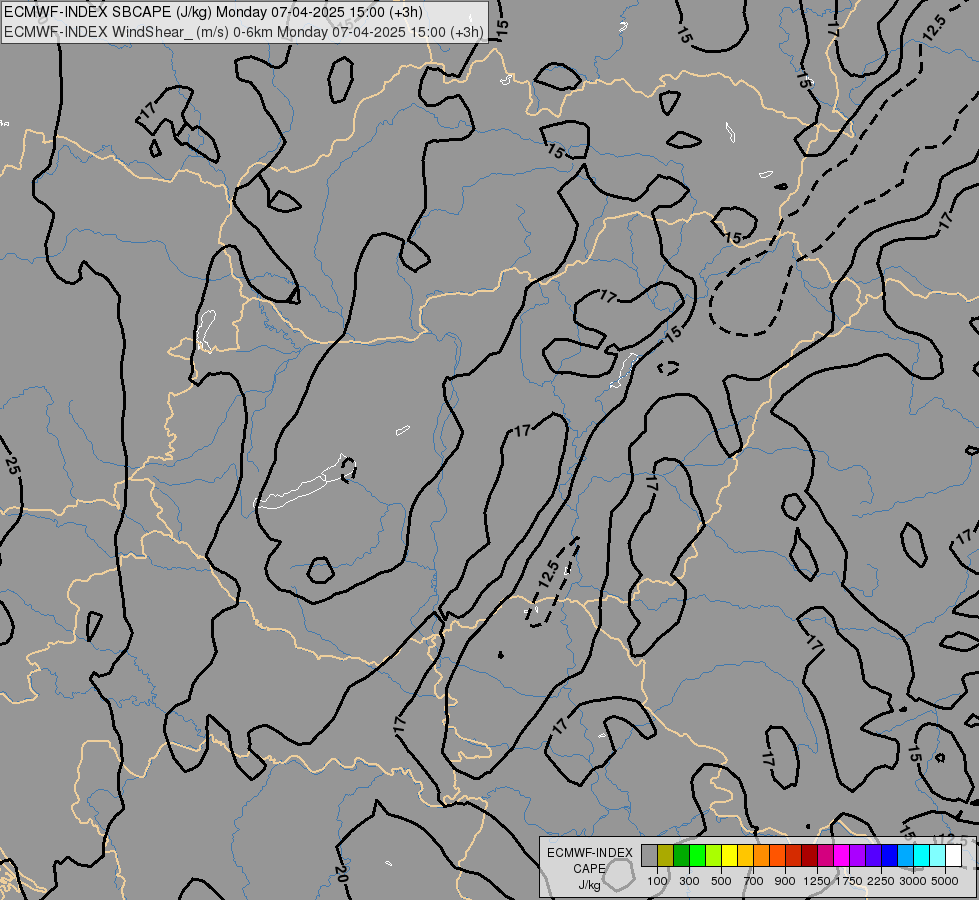
Task: Click the pure blue legend swatch
Action: 890,856
